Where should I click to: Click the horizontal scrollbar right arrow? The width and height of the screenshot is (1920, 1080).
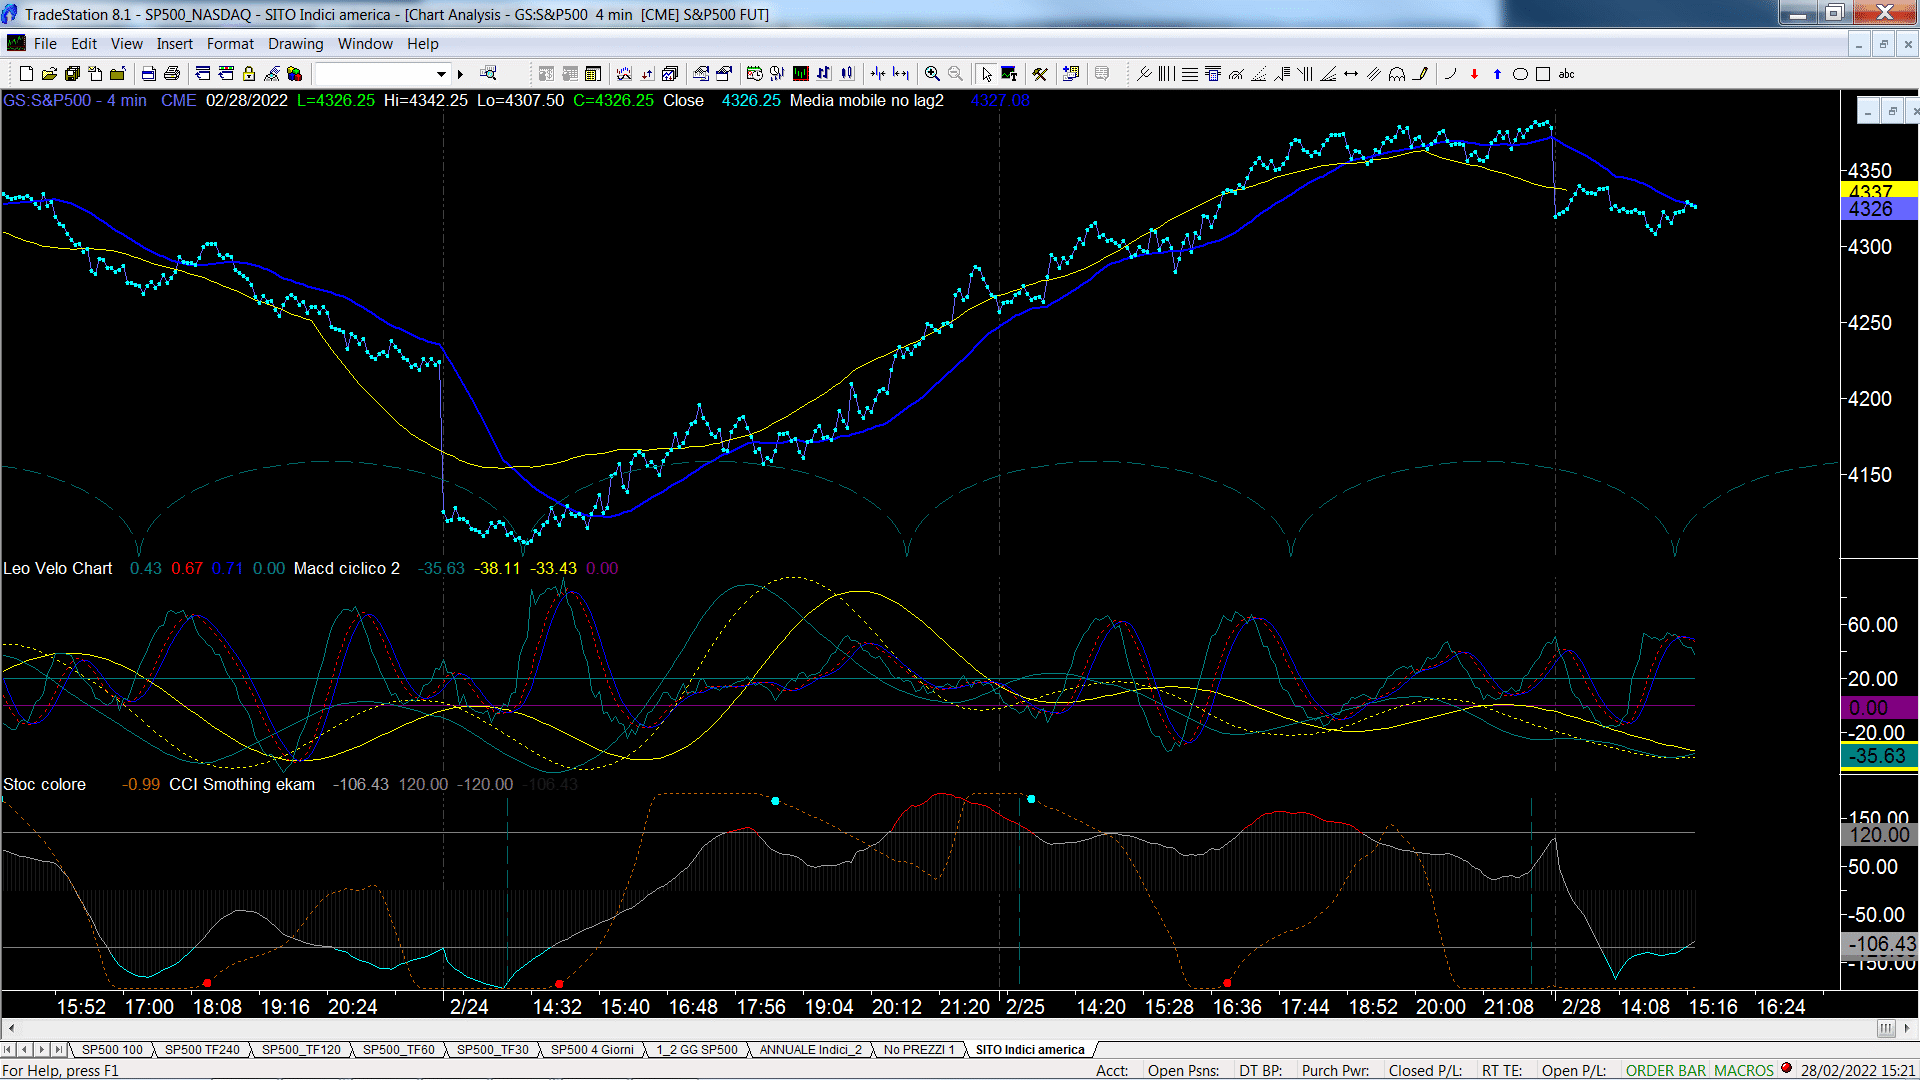(x=1906, y=1028)
